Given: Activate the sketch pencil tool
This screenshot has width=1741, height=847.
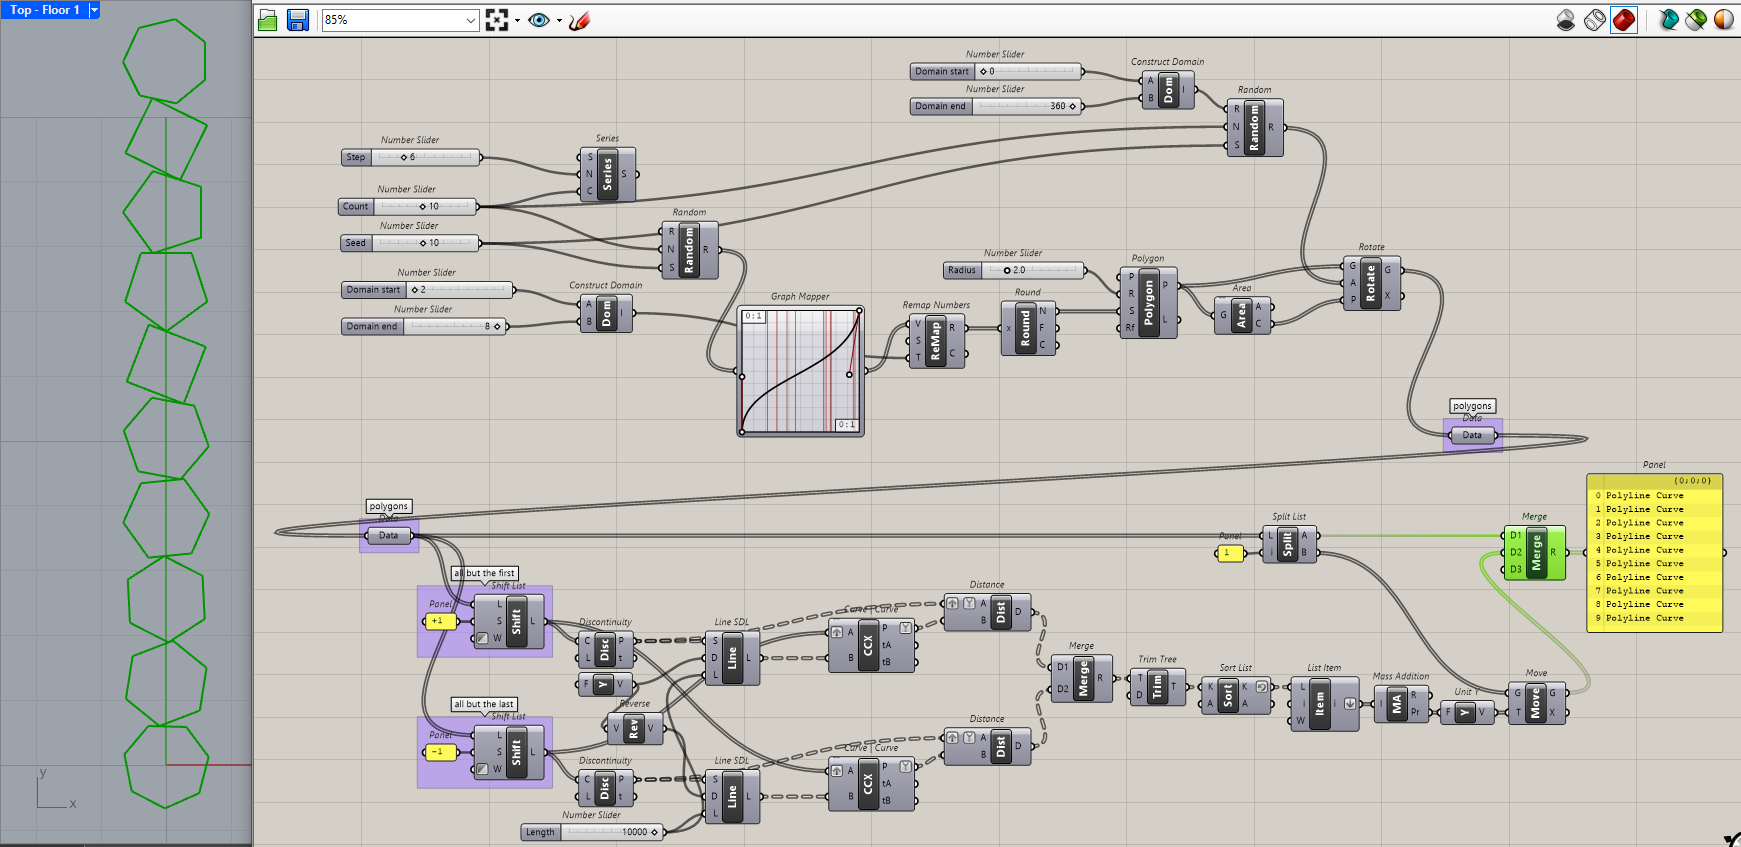Looking at the screenshot, I should tap(579, 20).
